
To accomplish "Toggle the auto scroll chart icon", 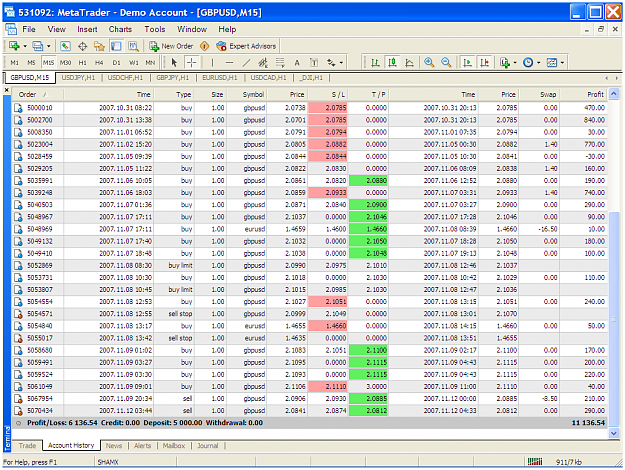I will [x=467, y=63].
